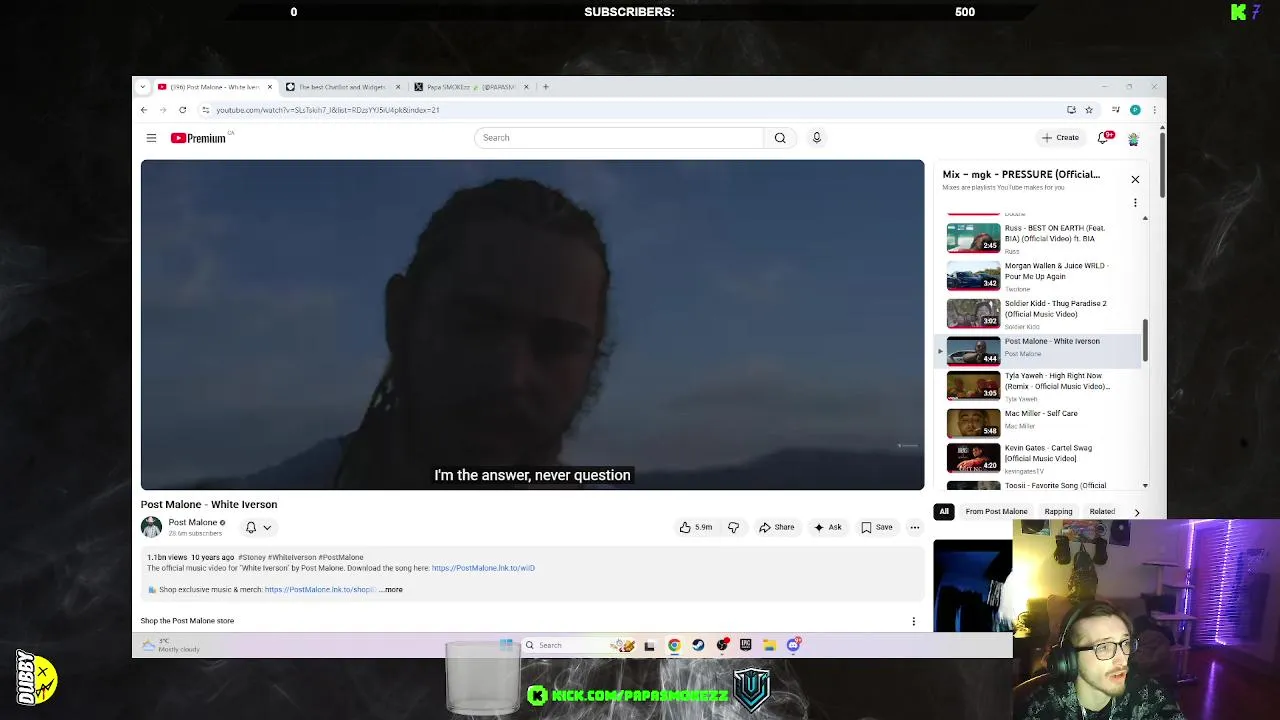
Task: Open the tab search dropdown arrow
Action: click(x=144, y=87)
